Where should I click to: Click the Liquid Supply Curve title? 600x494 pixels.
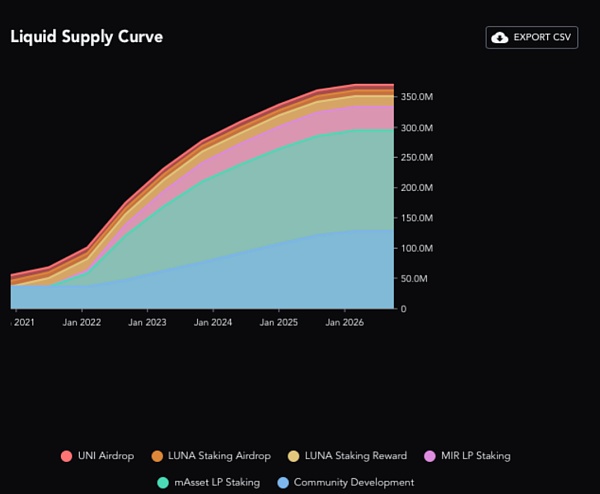[x=87, y=37]
